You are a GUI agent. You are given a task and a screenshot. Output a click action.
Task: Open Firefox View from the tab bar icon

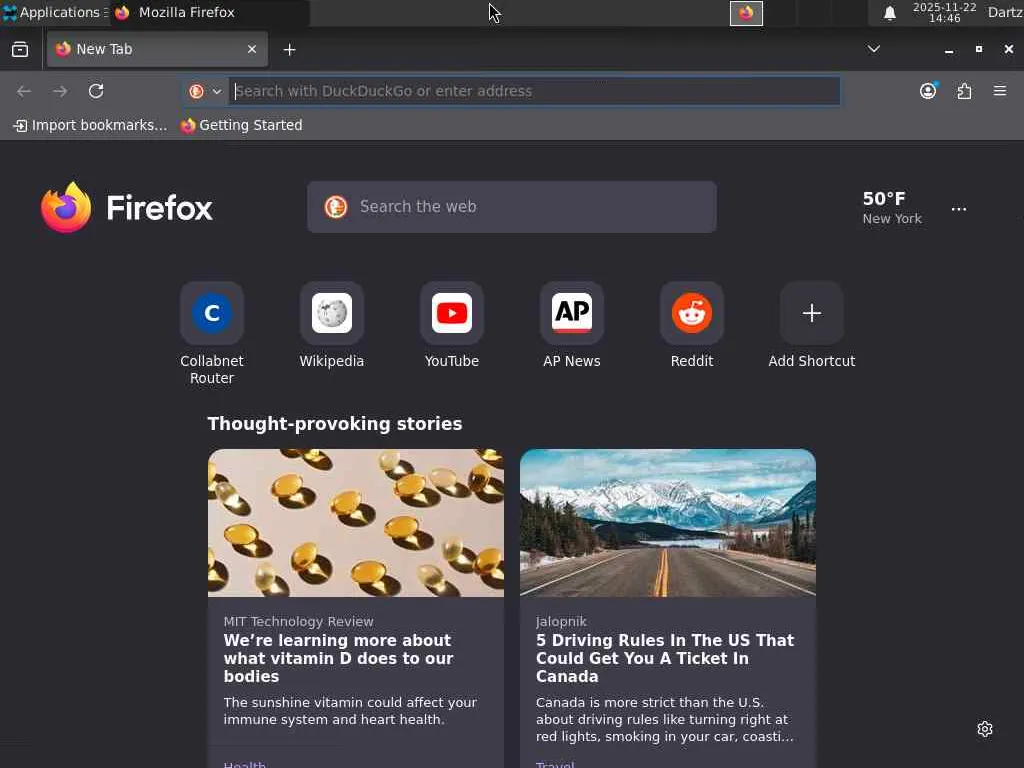pyautogui.click(x=20, y=50)
